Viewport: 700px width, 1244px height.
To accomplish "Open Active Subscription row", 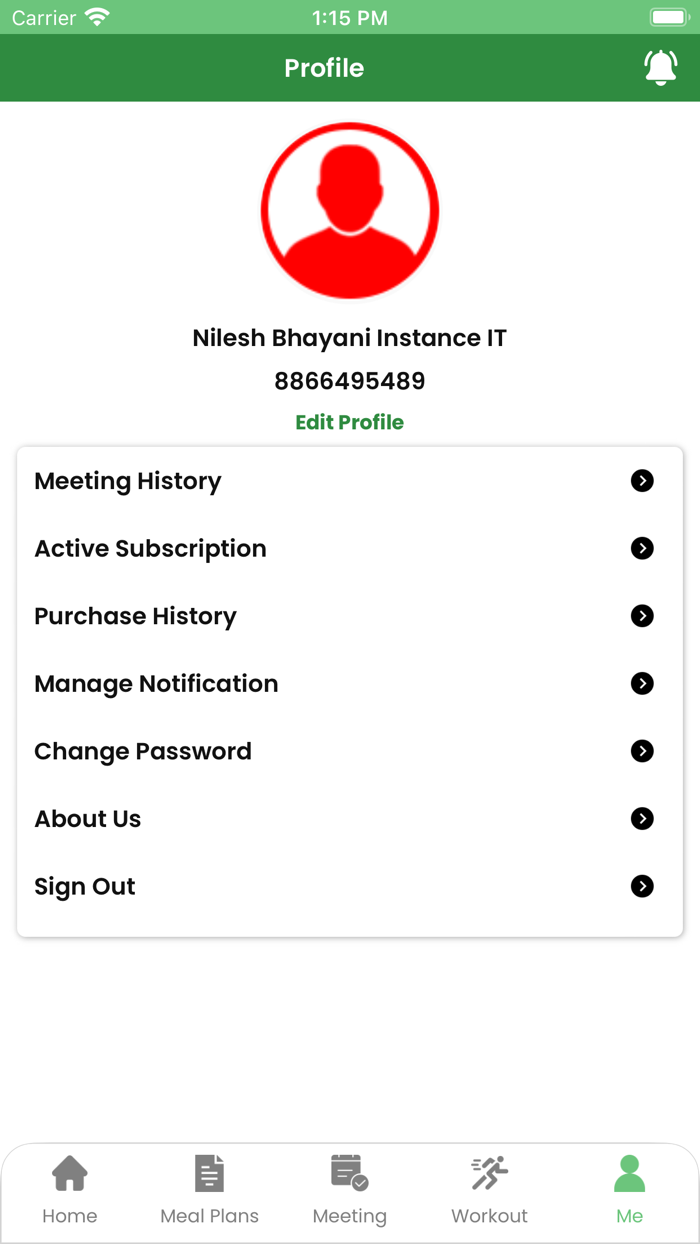I will (150, 549).
